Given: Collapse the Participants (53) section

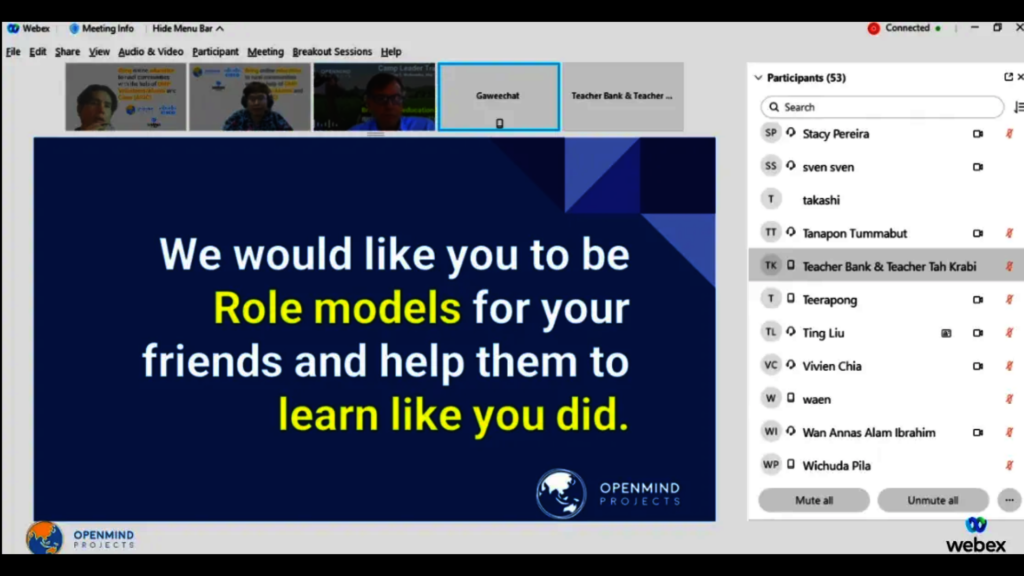Looking at the screenshot, I should [x=758, y=77].
